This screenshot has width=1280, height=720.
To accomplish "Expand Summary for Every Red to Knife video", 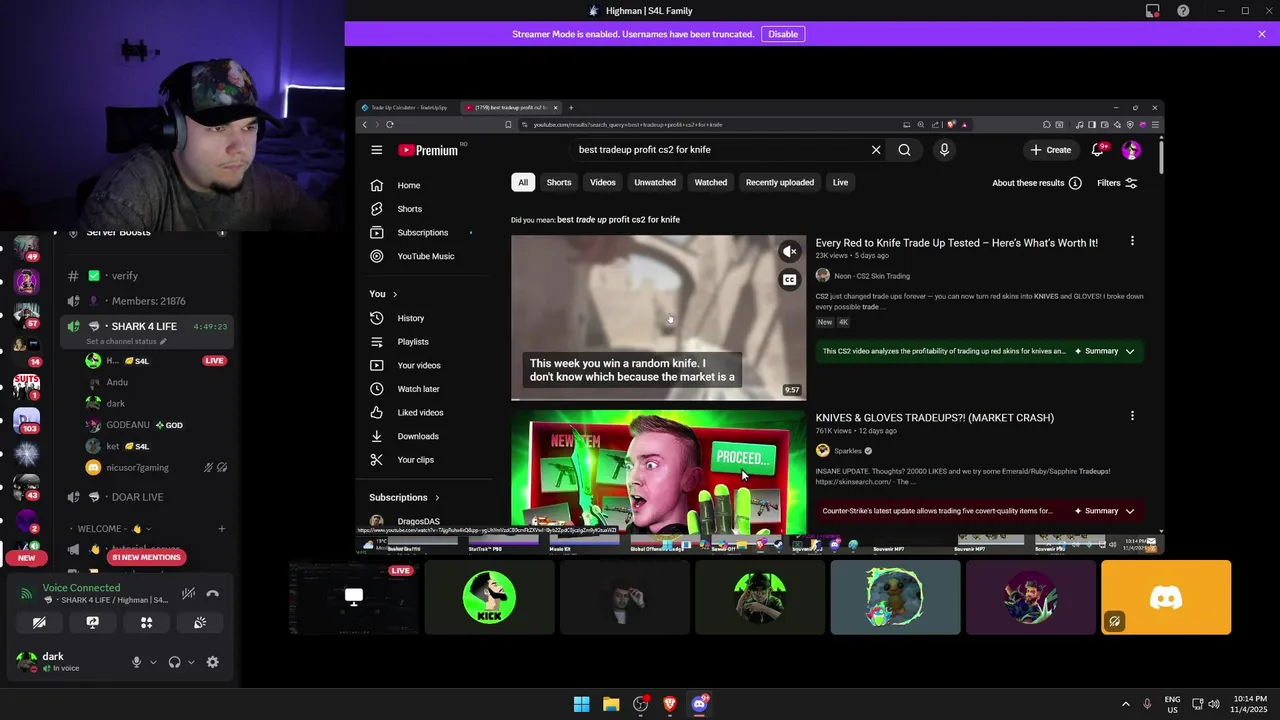I will point(1105,351).
